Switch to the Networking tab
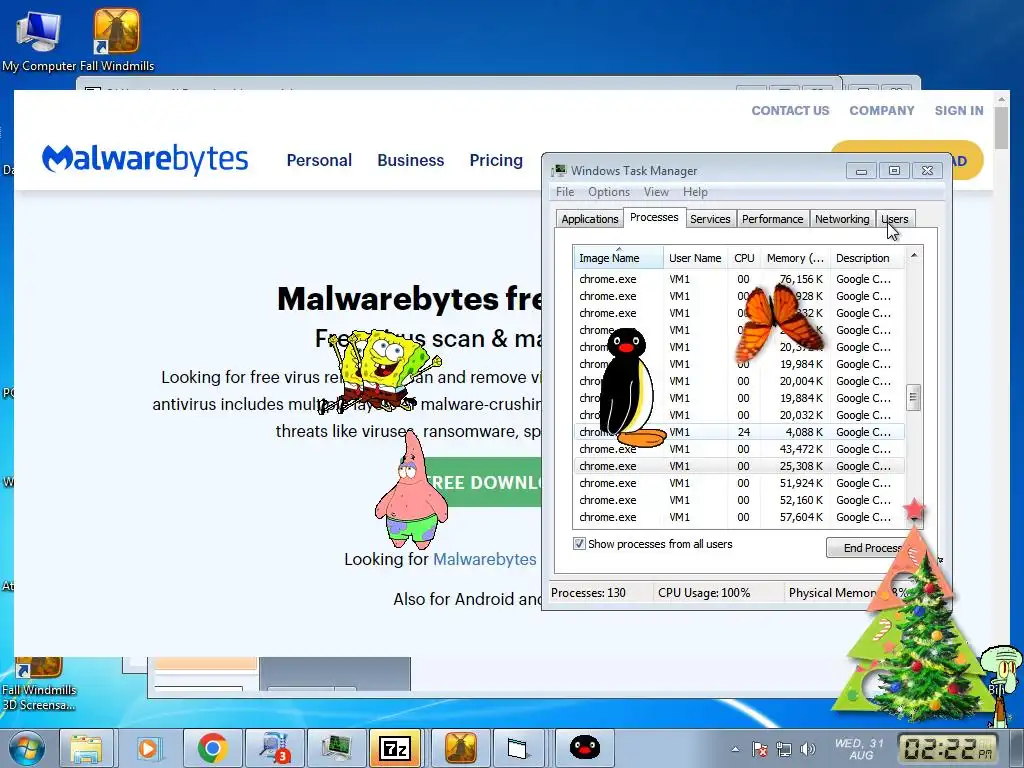The height and width of the screenshot is (768, 1024). point(842,219)
